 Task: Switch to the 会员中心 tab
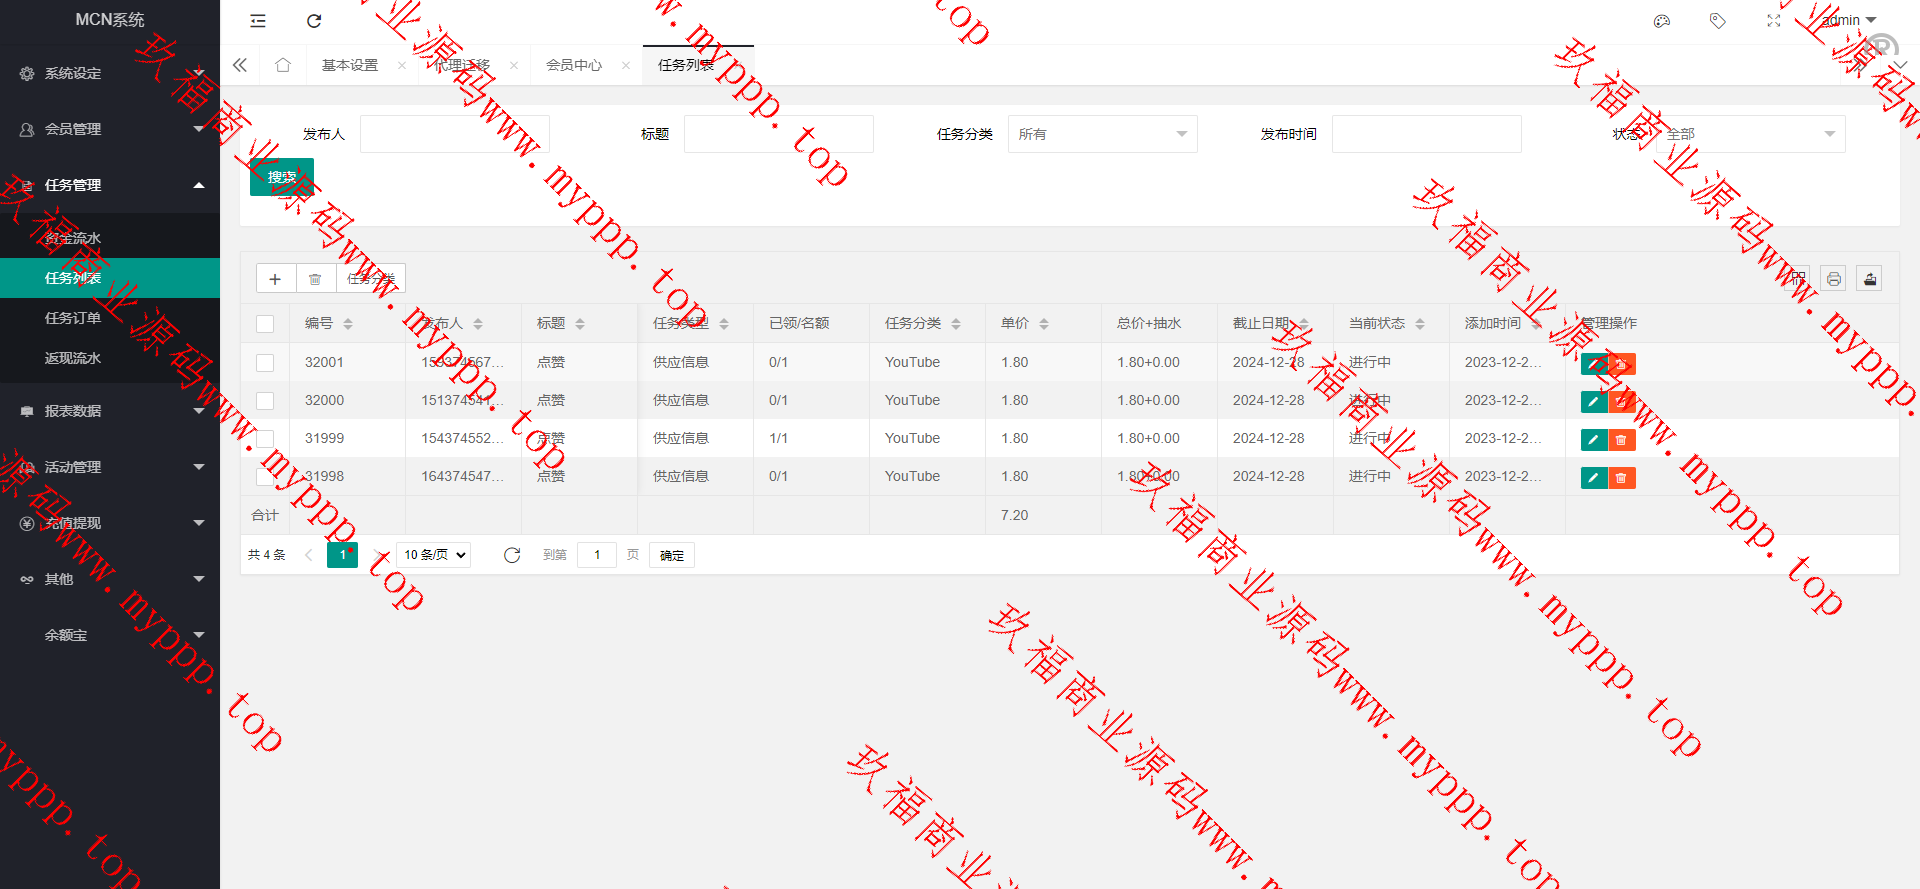click(574, 65)
